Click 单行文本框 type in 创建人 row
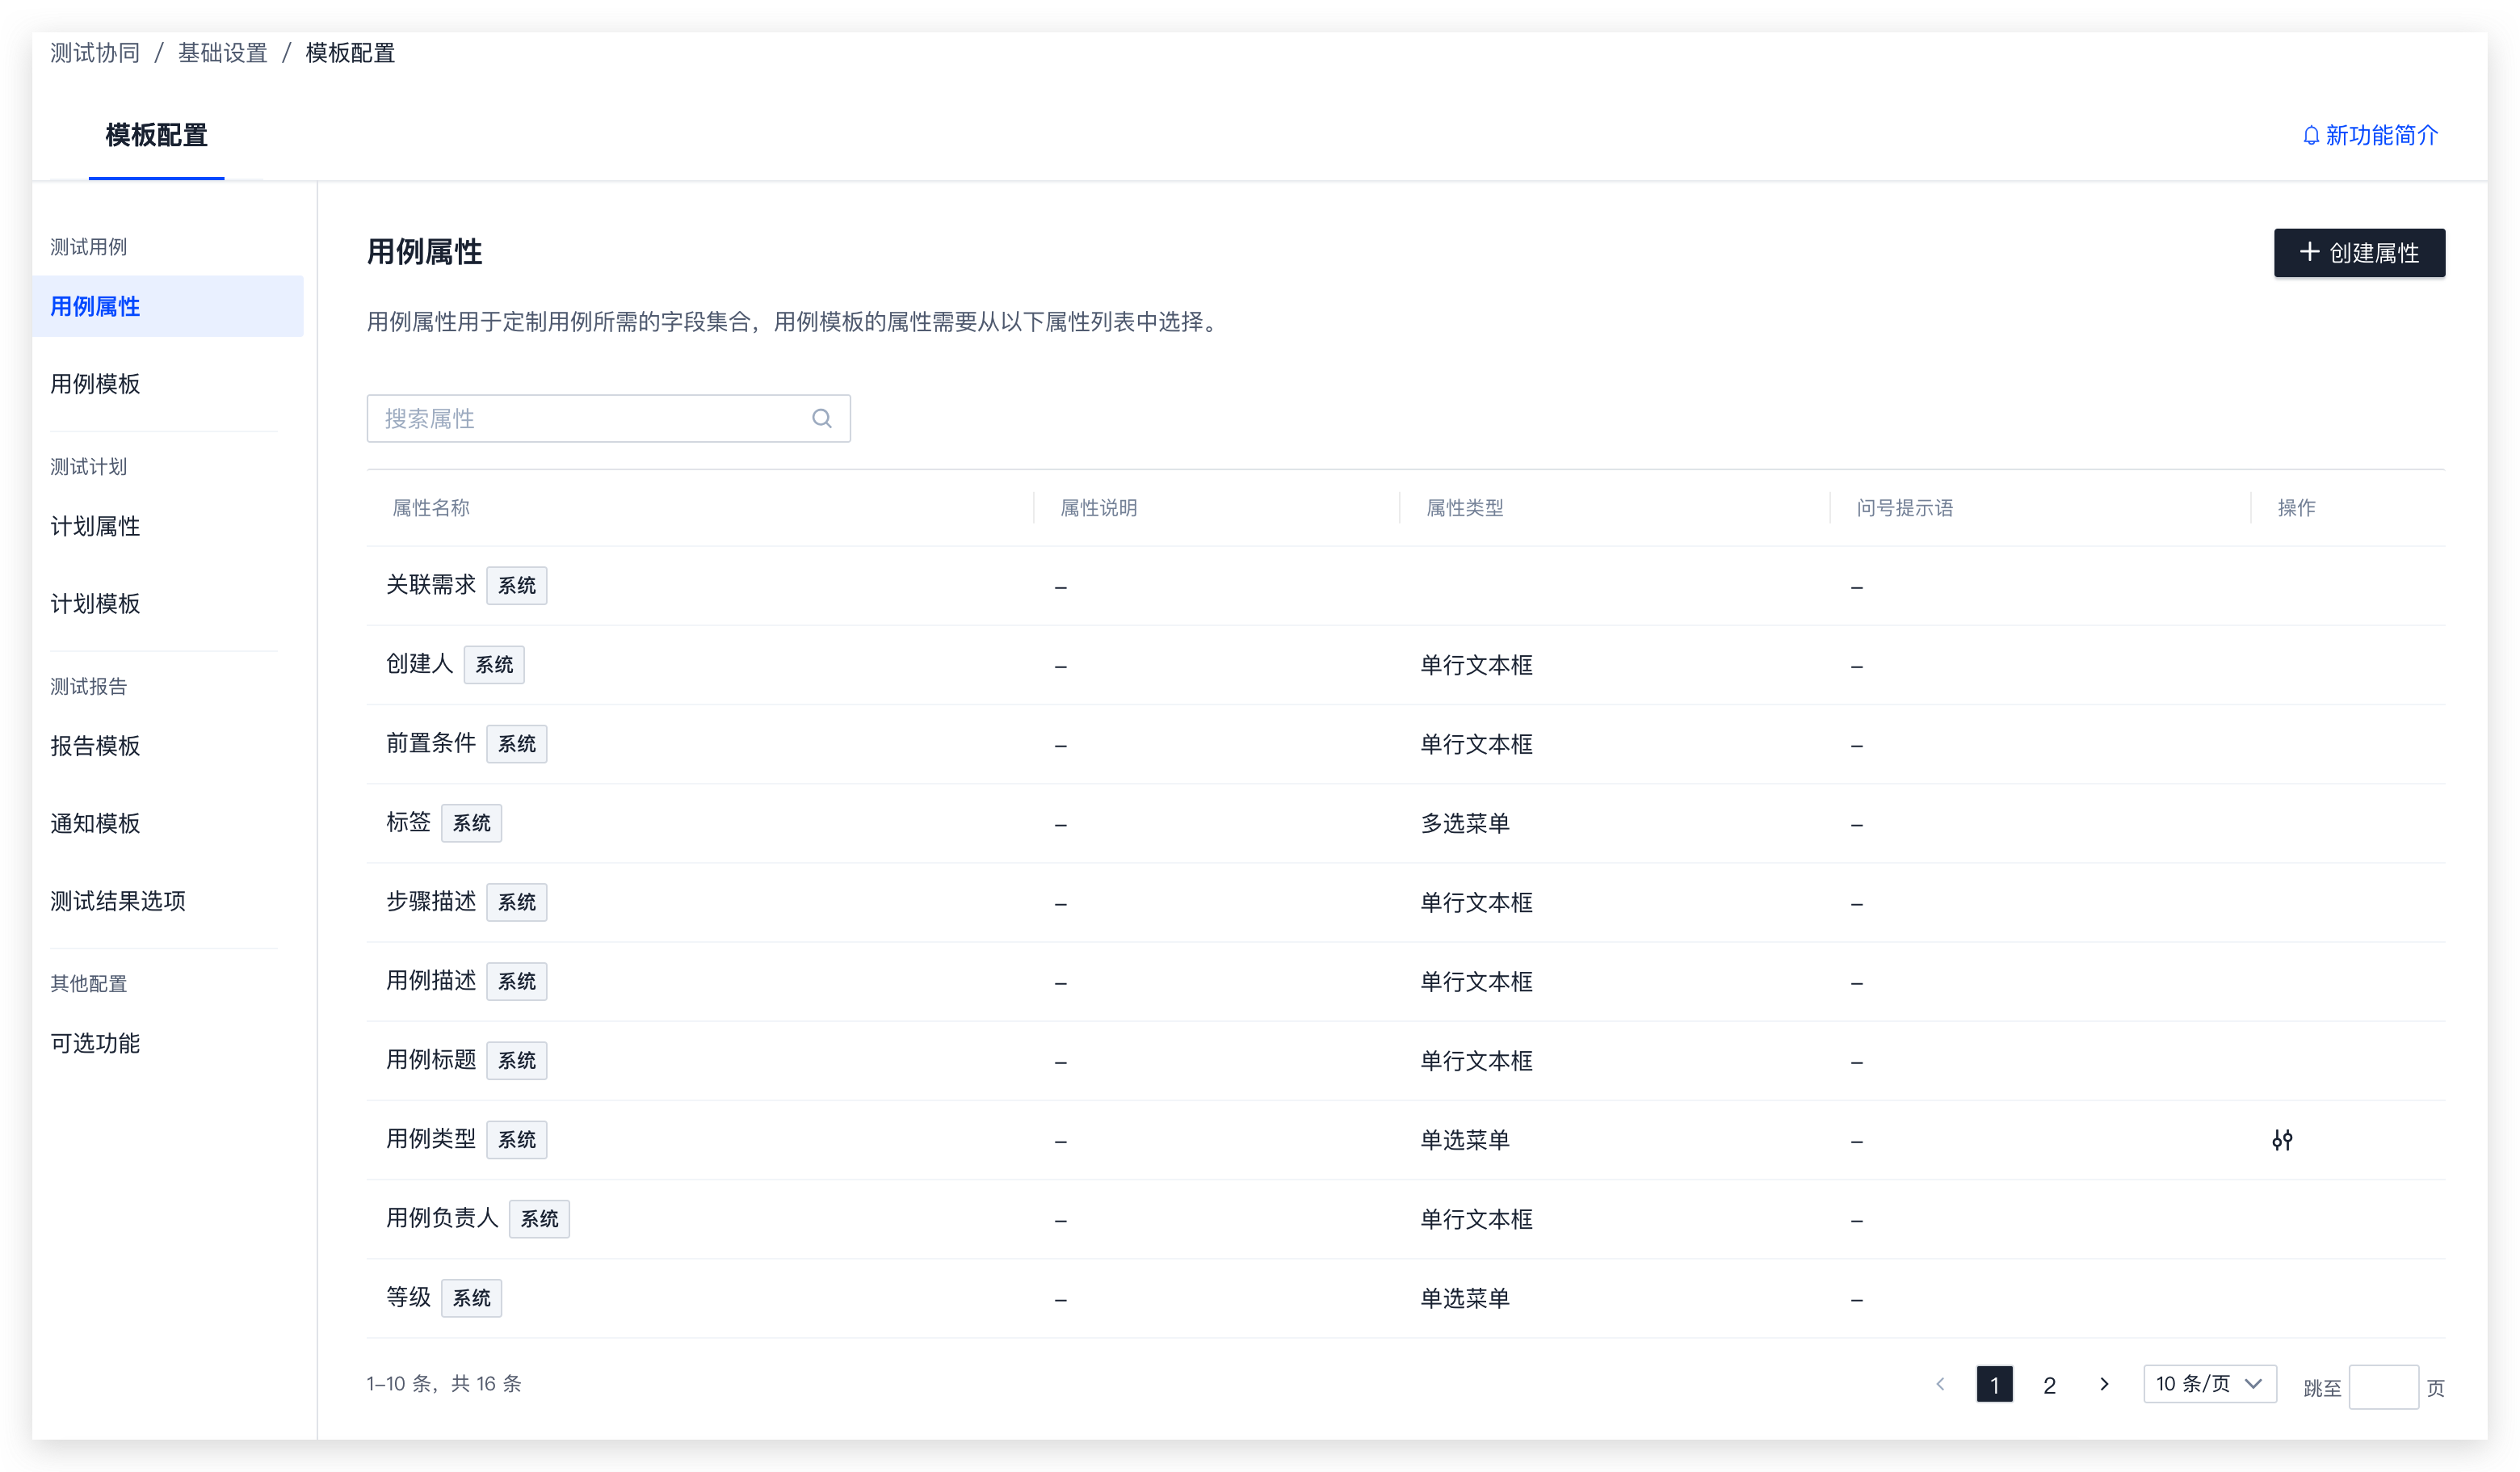The width and height of the screenshot is (2520, 1472). (1476, 665)
